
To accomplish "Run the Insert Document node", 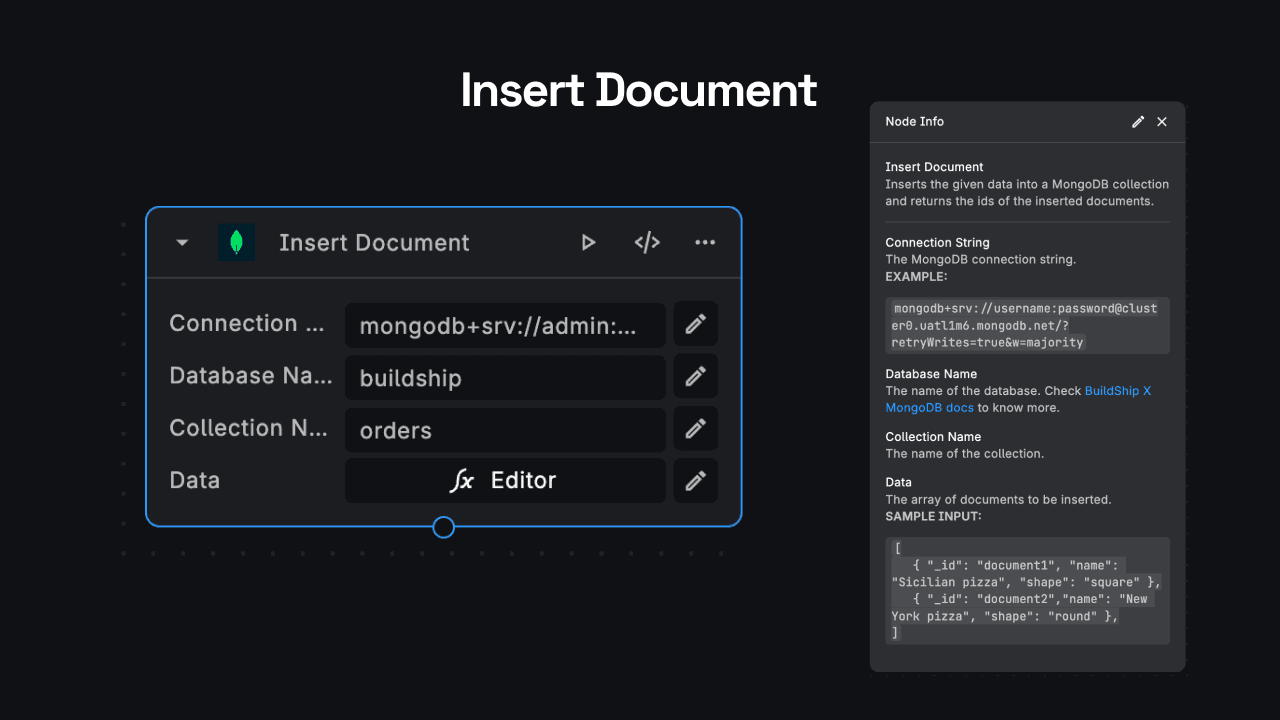I will click(x=588, y=243).
